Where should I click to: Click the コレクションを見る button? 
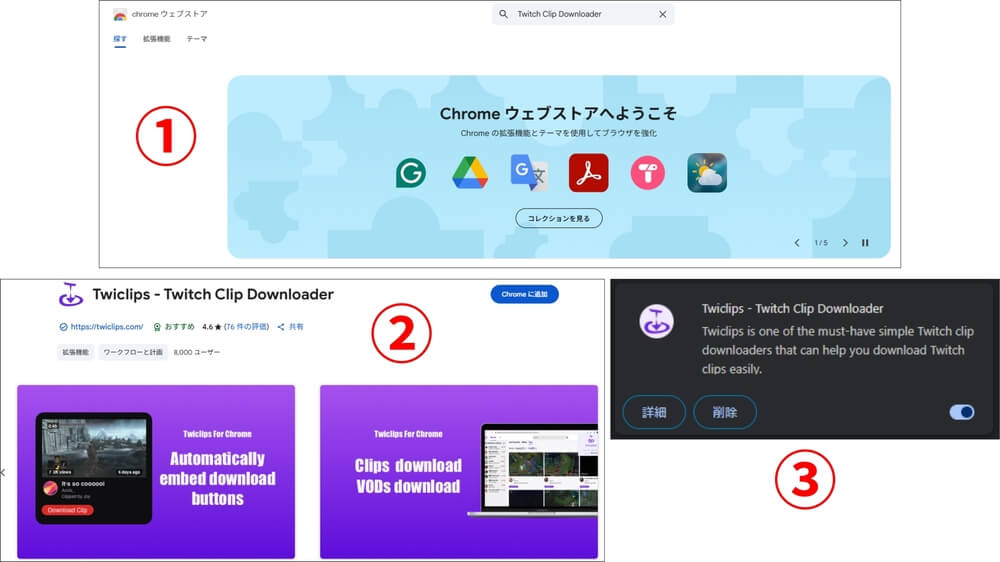click(559, 218)
